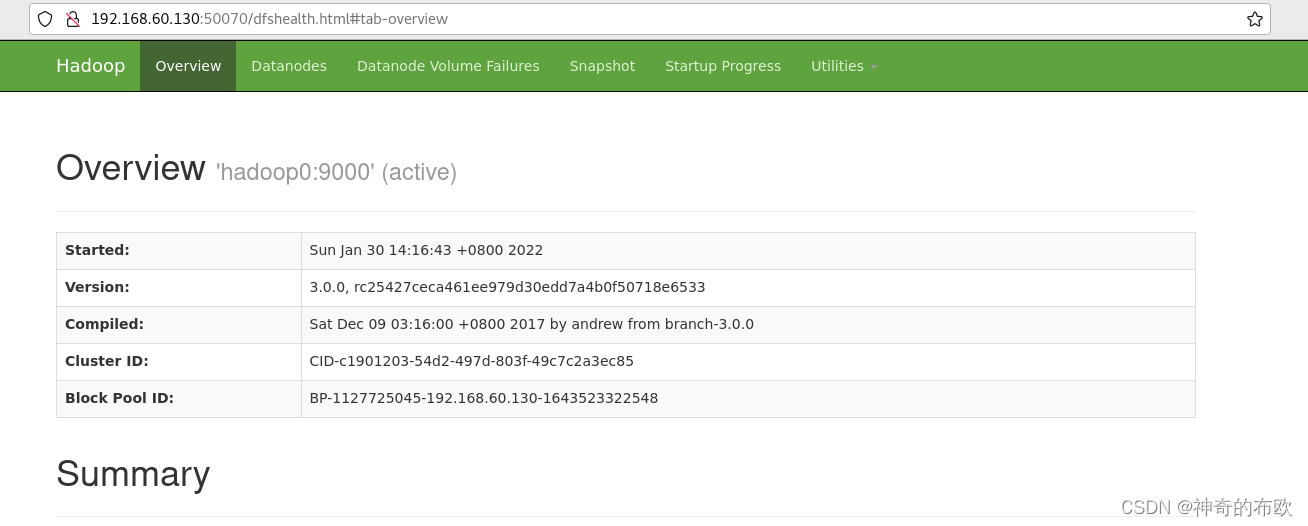Go to Datanode Volume Failures tab
Image resolution: width=1308 pixels, height=526 pixels.
pos(448,66)
